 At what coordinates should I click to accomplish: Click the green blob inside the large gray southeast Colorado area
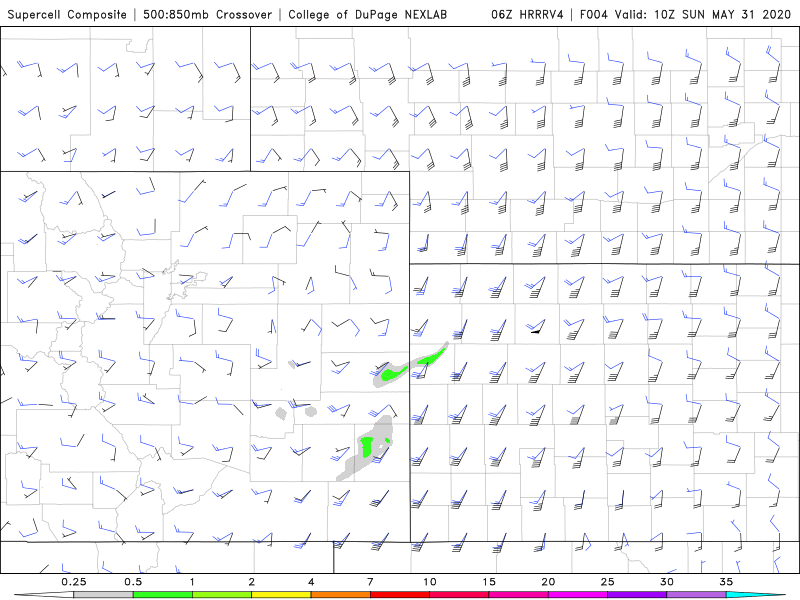[366, 446]
